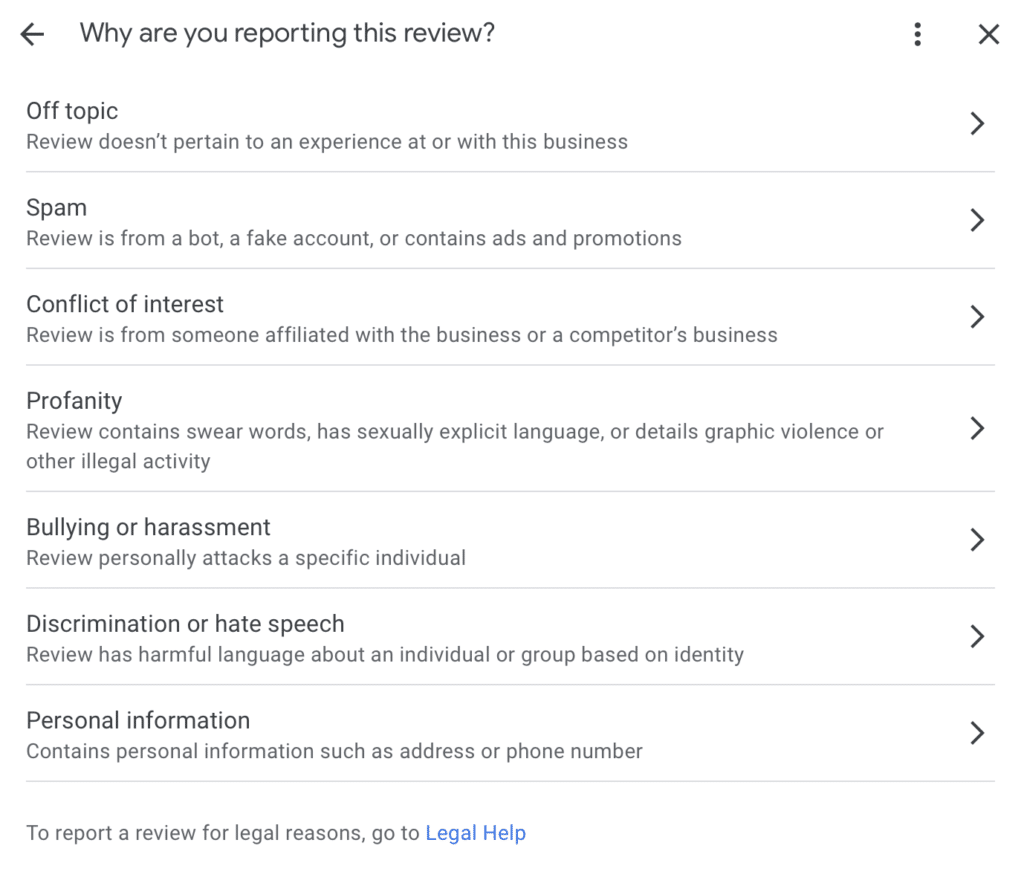Select Discrimination or hate speech

click(x=510, y=638)
